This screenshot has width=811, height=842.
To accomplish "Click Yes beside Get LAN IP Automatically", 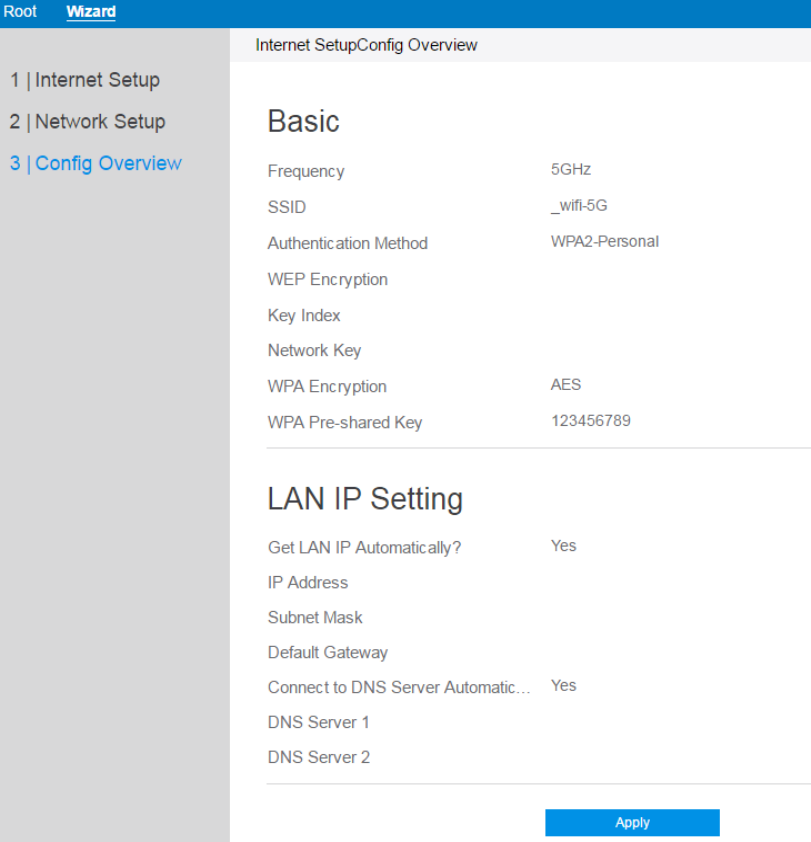I will (x=563, y=546).
